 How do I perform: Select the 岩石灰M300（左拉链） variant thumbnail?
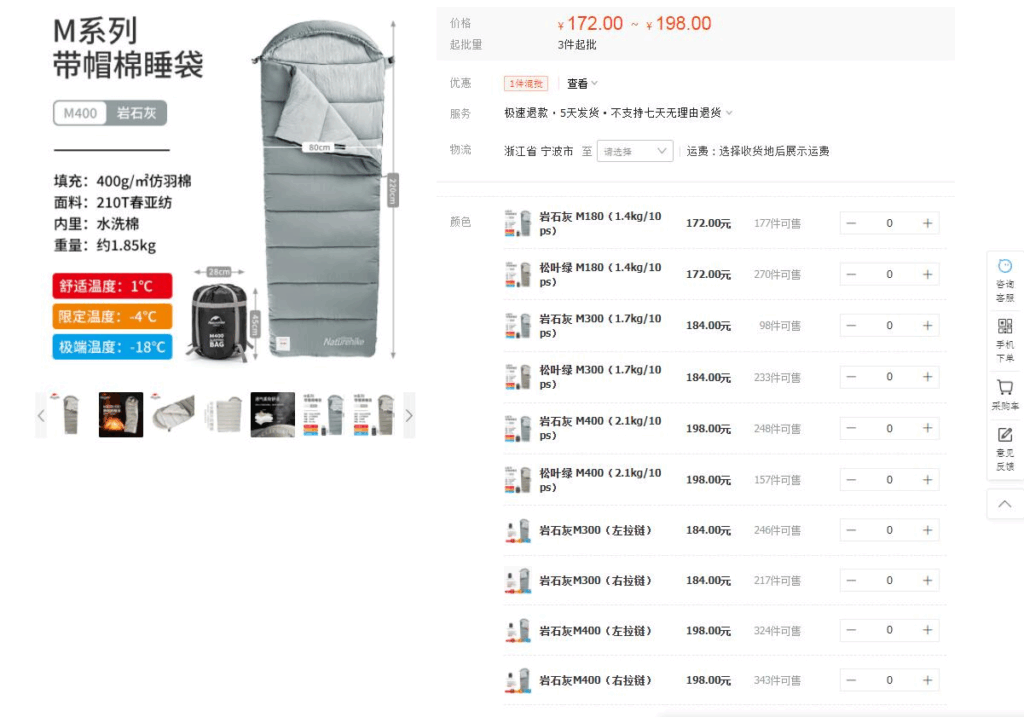pos(518,530)
